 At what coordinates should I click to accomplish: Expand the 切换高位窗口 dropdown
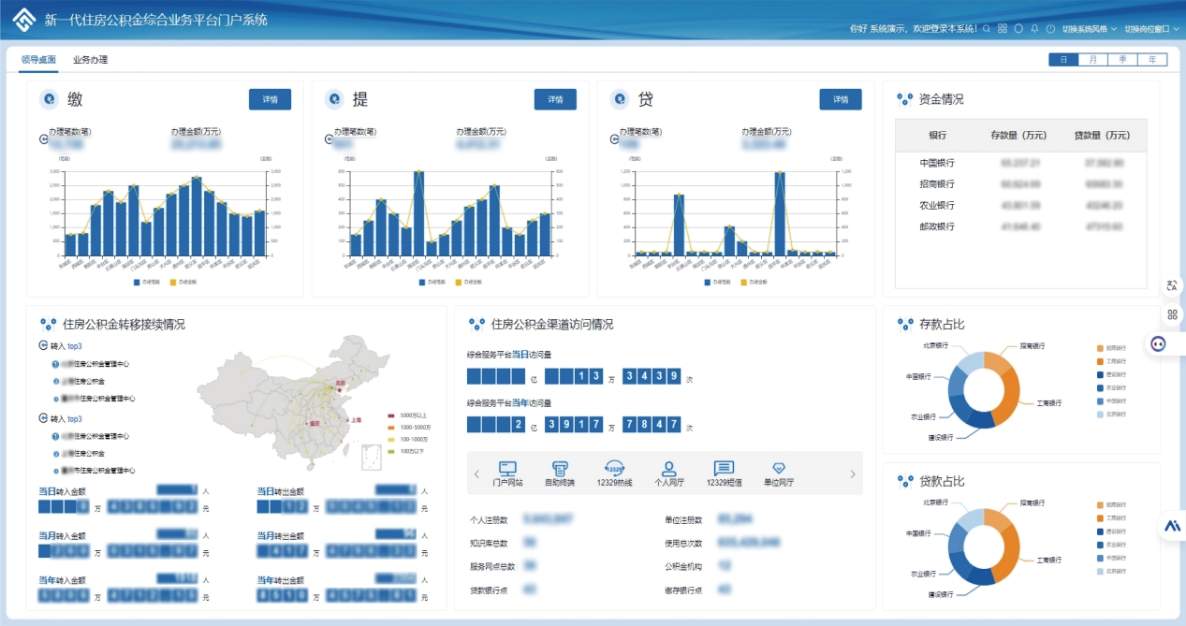(1149, 29)
